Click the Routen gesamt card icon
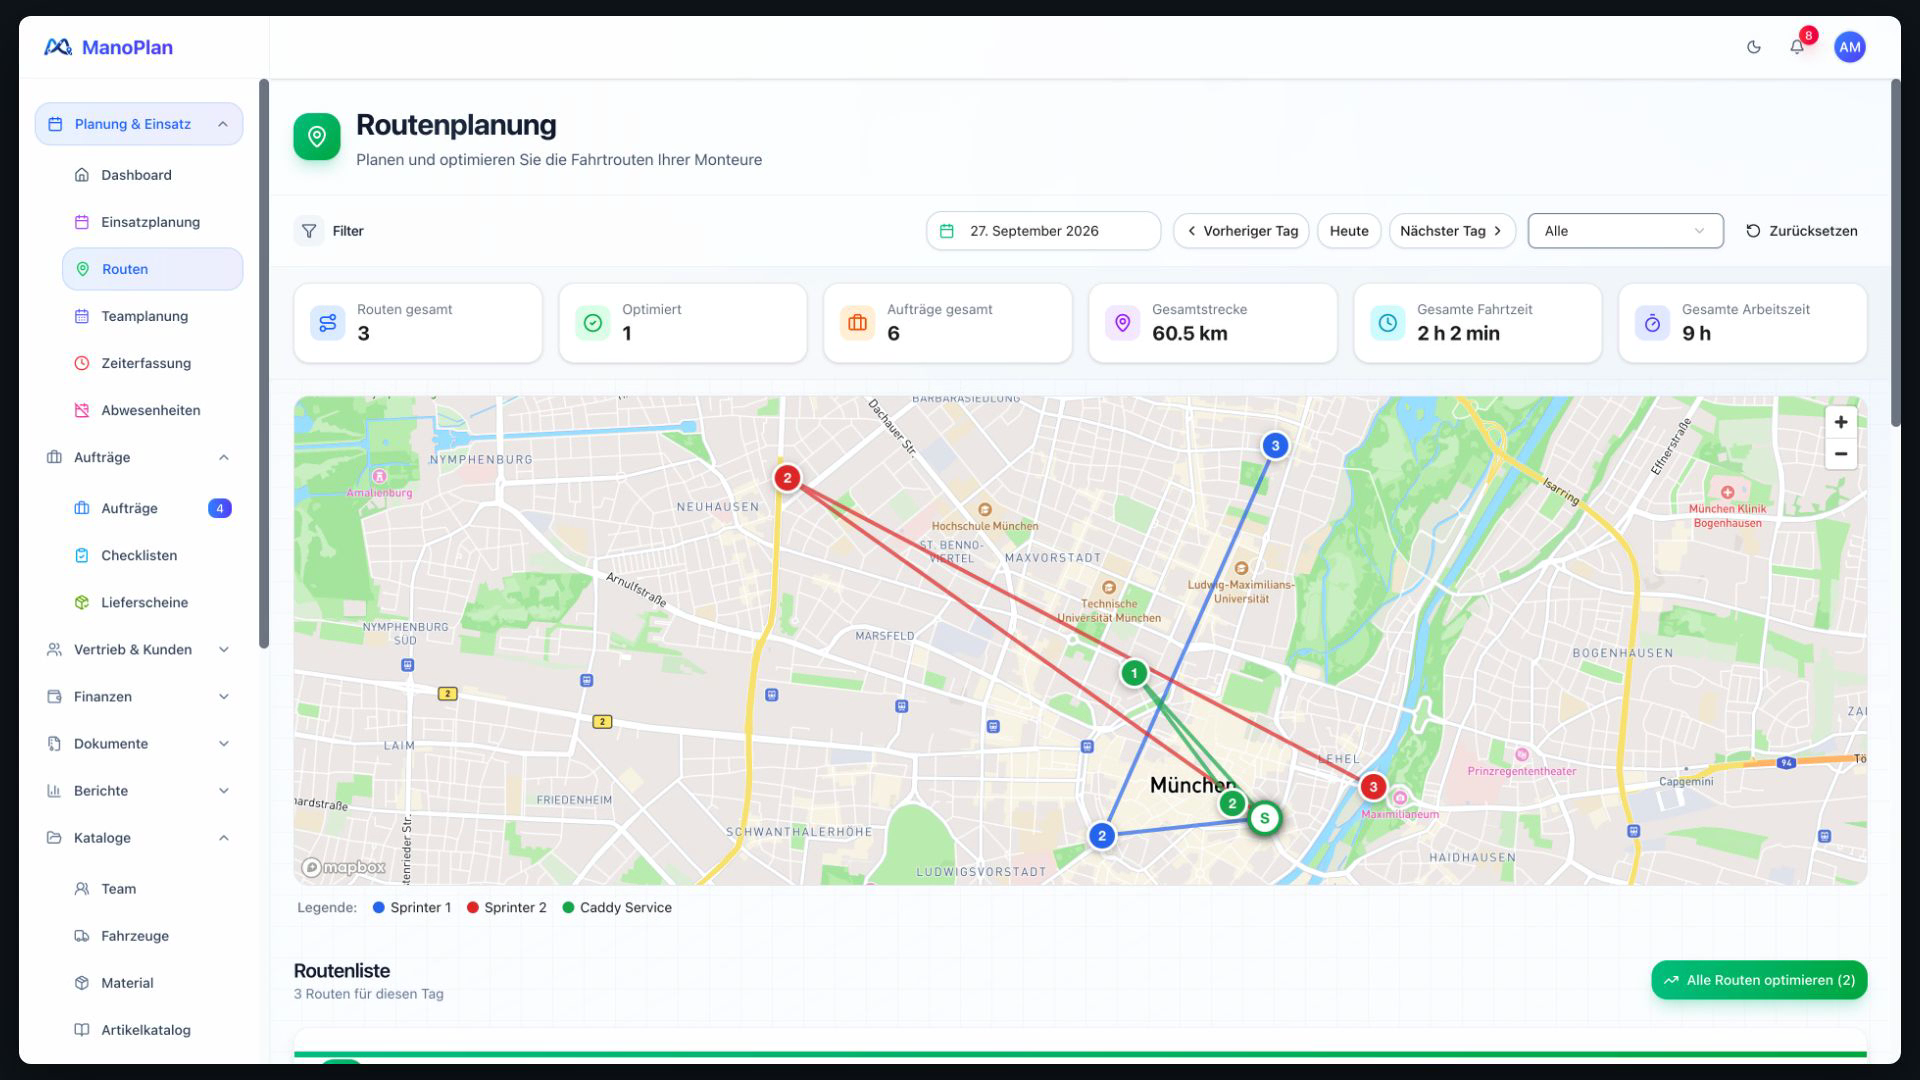 (327, 323)
